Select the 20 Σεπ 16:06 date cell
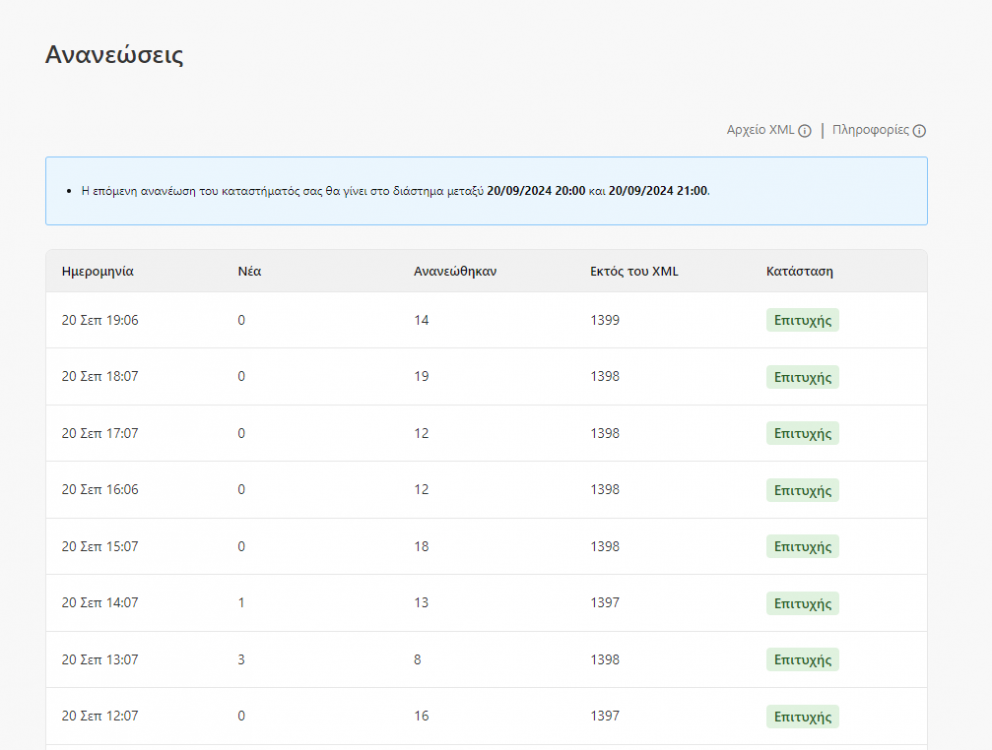Viewport: 992px width, 750px height. [x=100, y=490]
